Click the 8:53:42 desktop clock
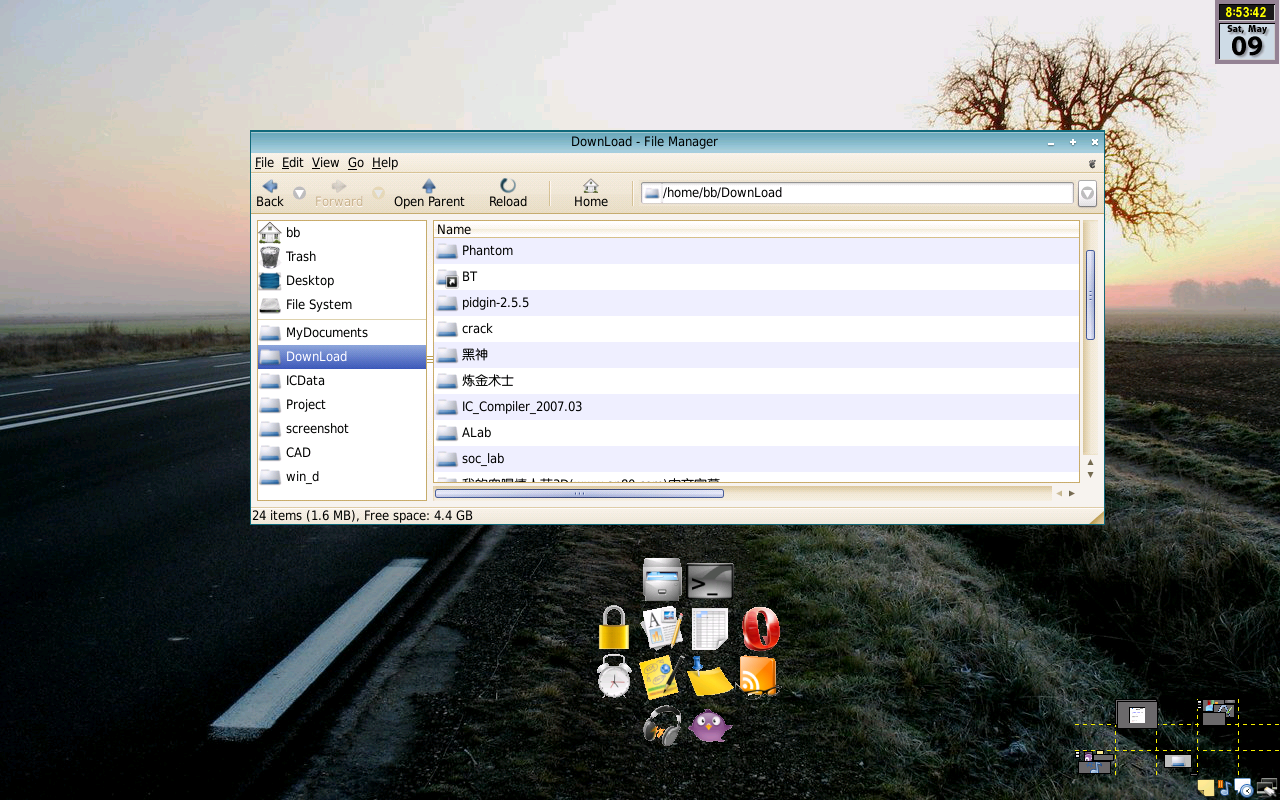1280x800 pixels. coord(1247,12)
